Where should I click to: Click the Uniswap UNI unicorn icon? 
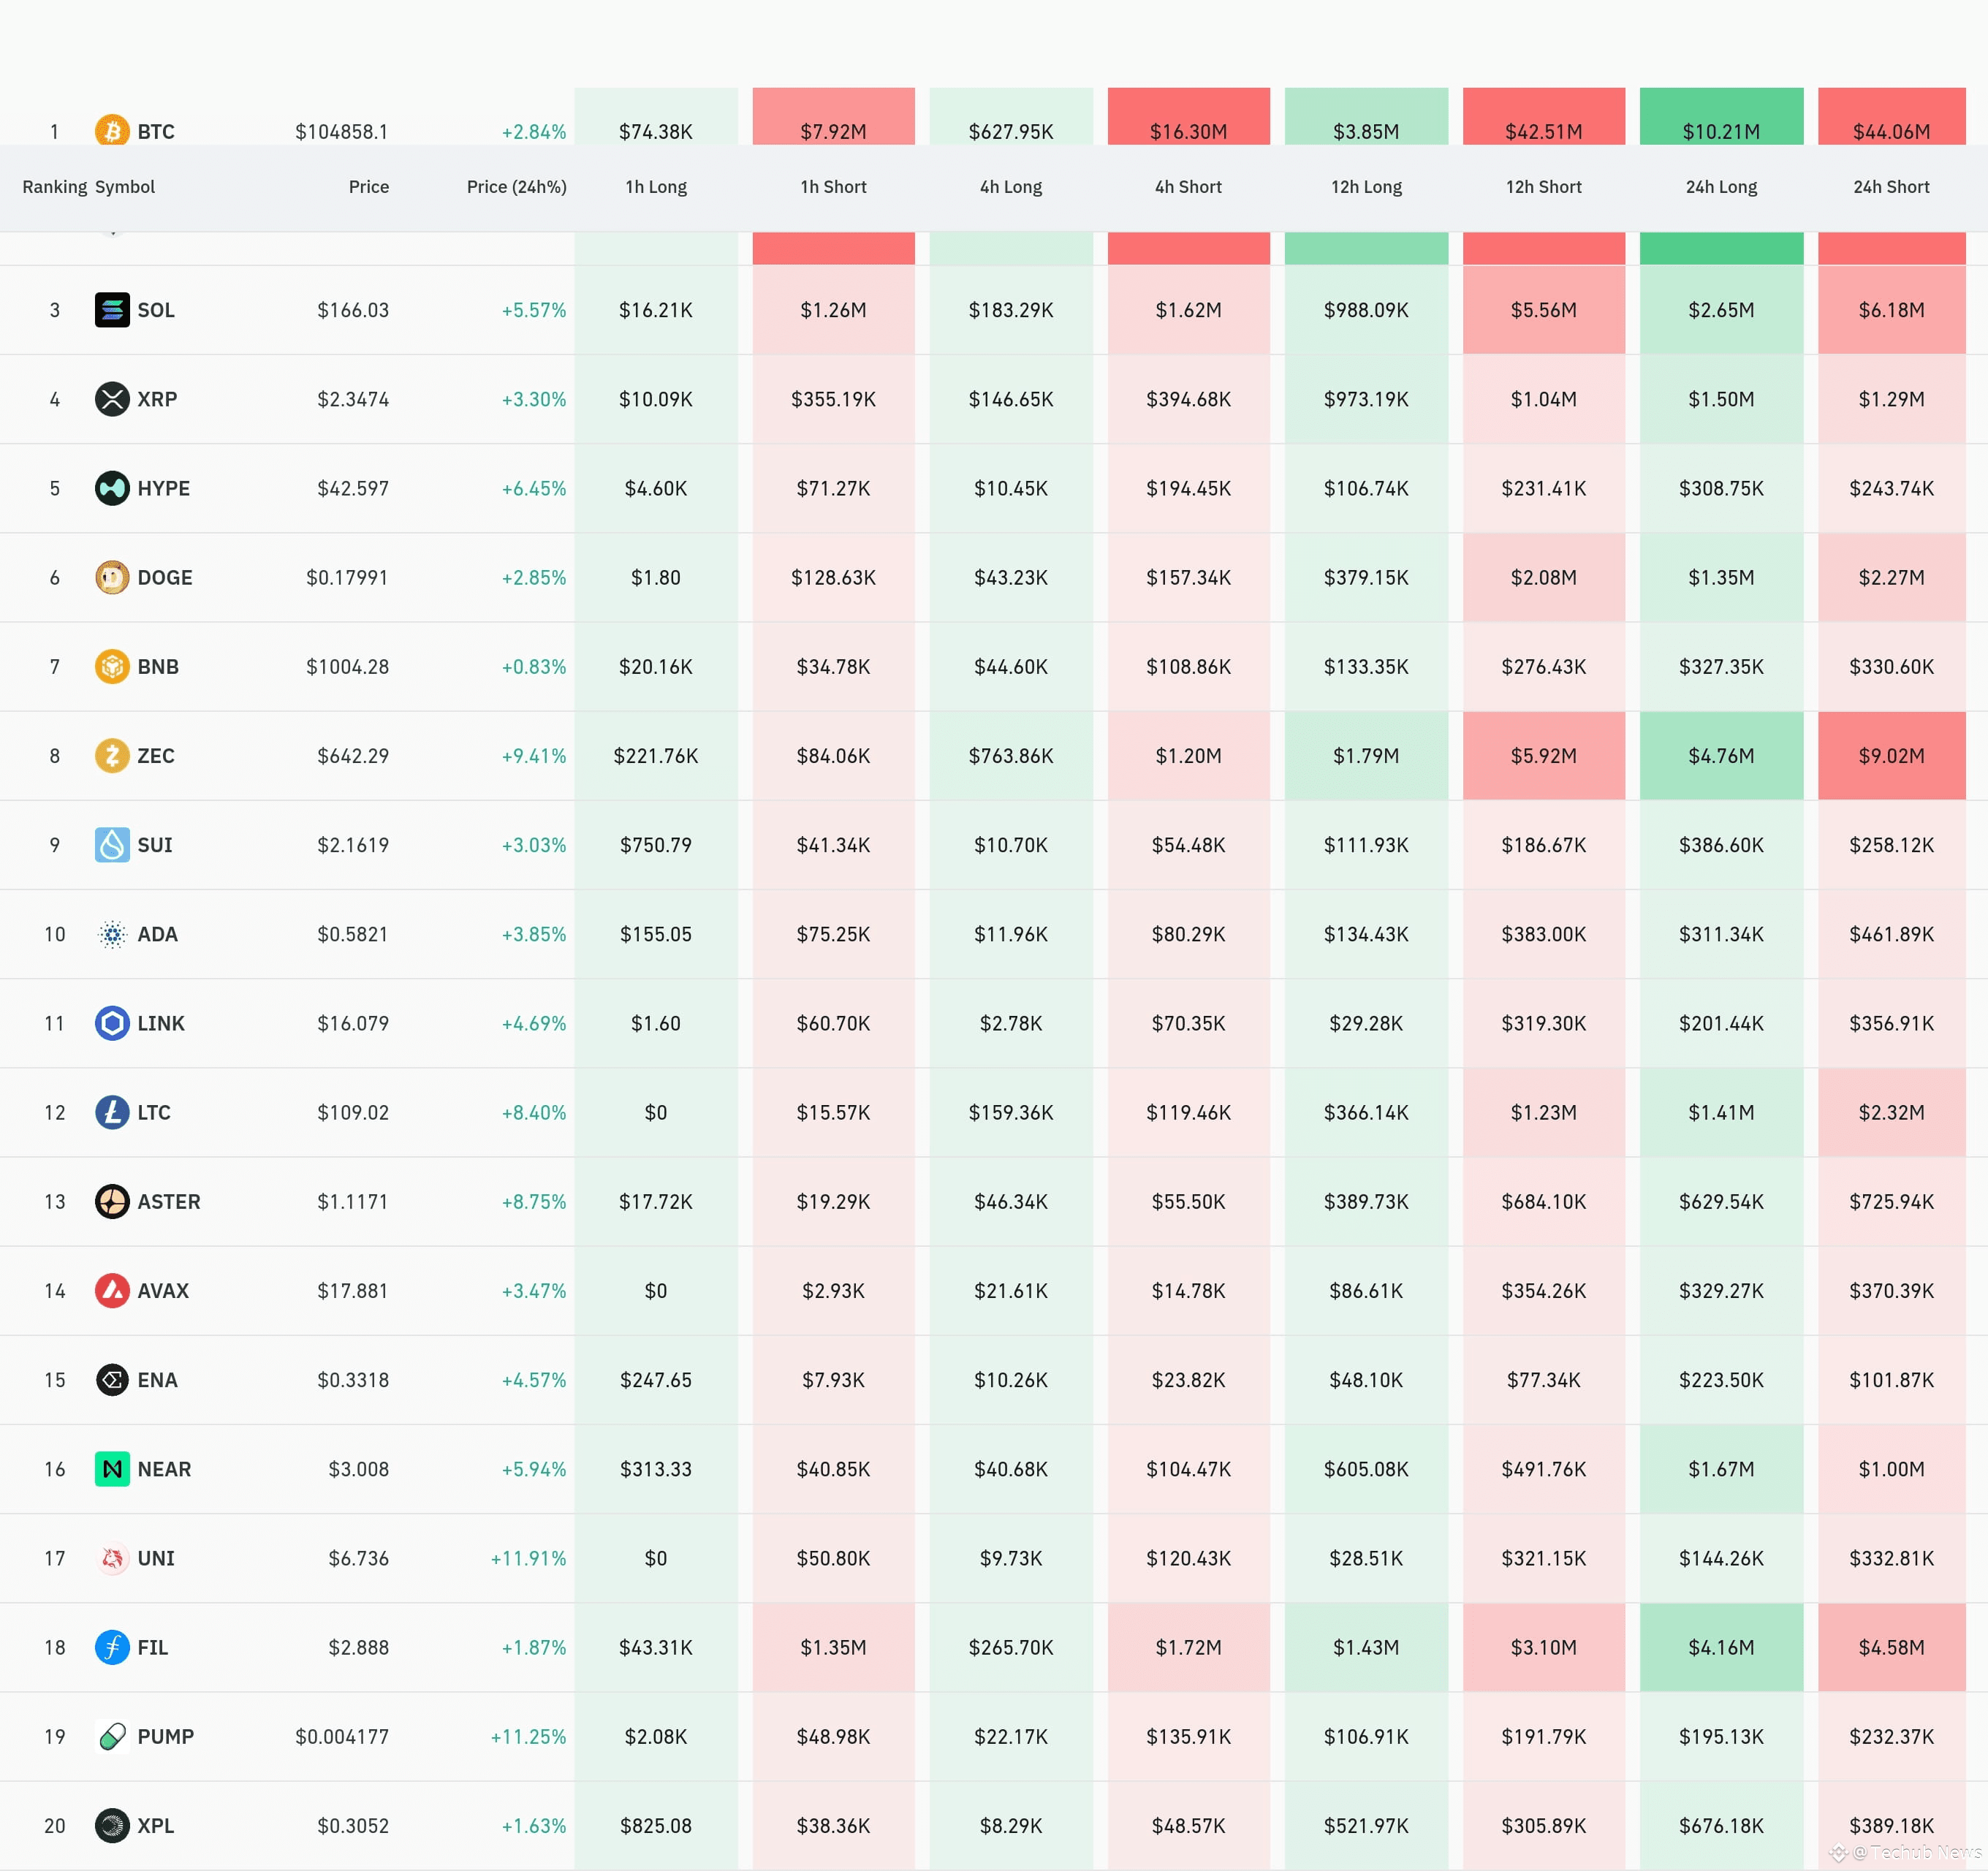point(112,1558)
